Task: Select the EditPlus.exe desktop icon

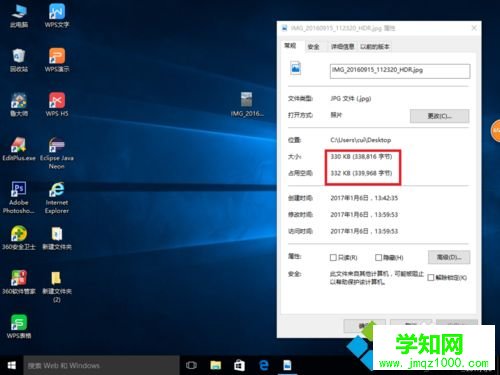Action: click(x=19, y=149)
